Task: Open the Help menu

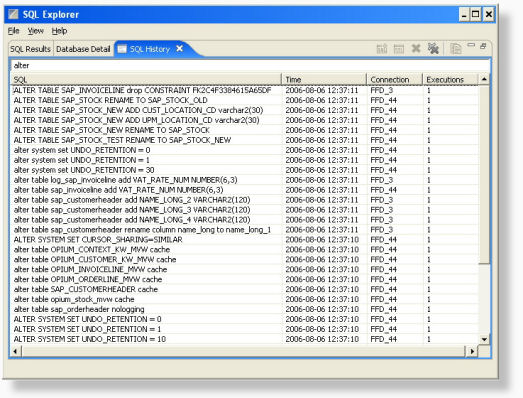Action: tap(59, 31)
